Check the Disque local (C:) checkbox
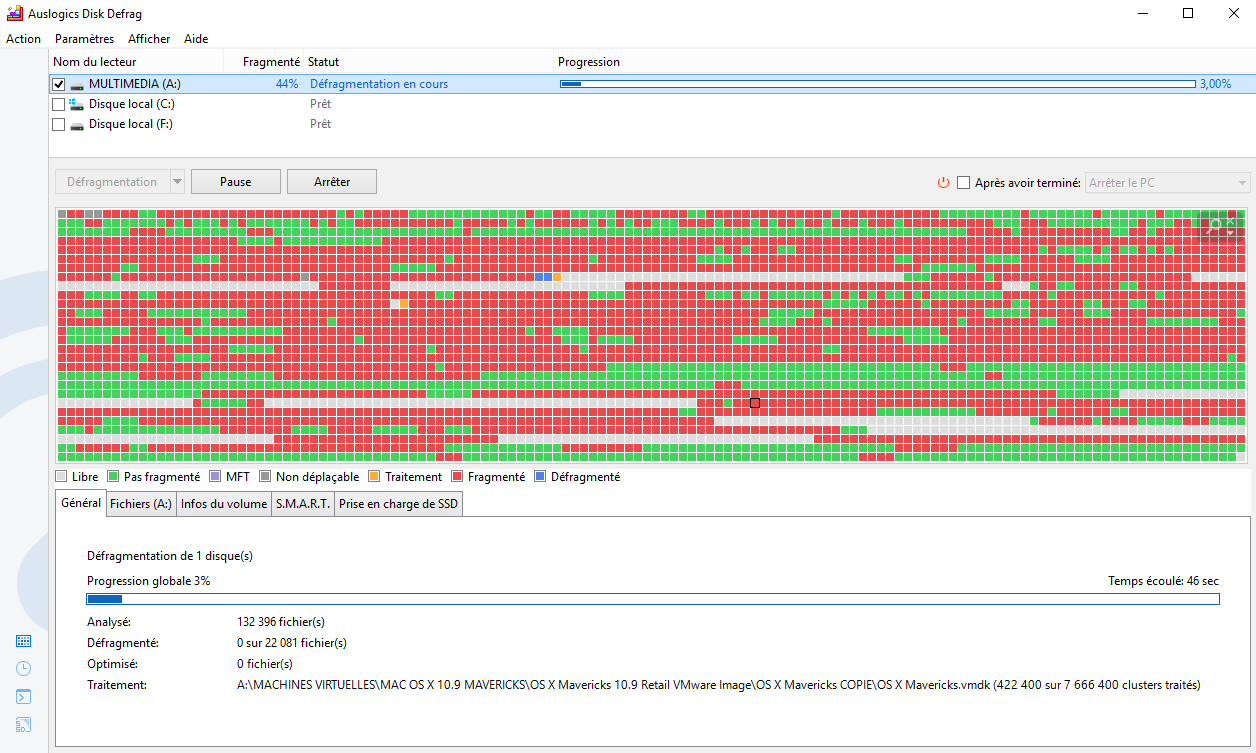This screenshot has width=1256, height=753. [58, 104]
